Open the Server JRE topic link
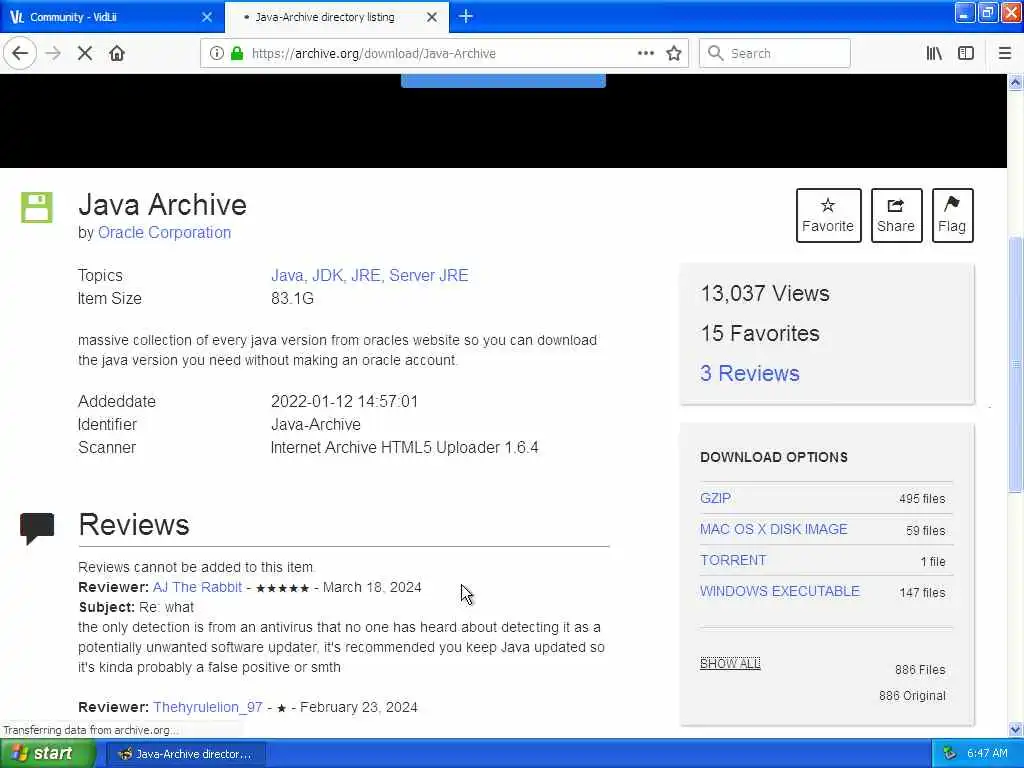The height and width of the screenshot is (768, 1024). (x=428, y=276)
